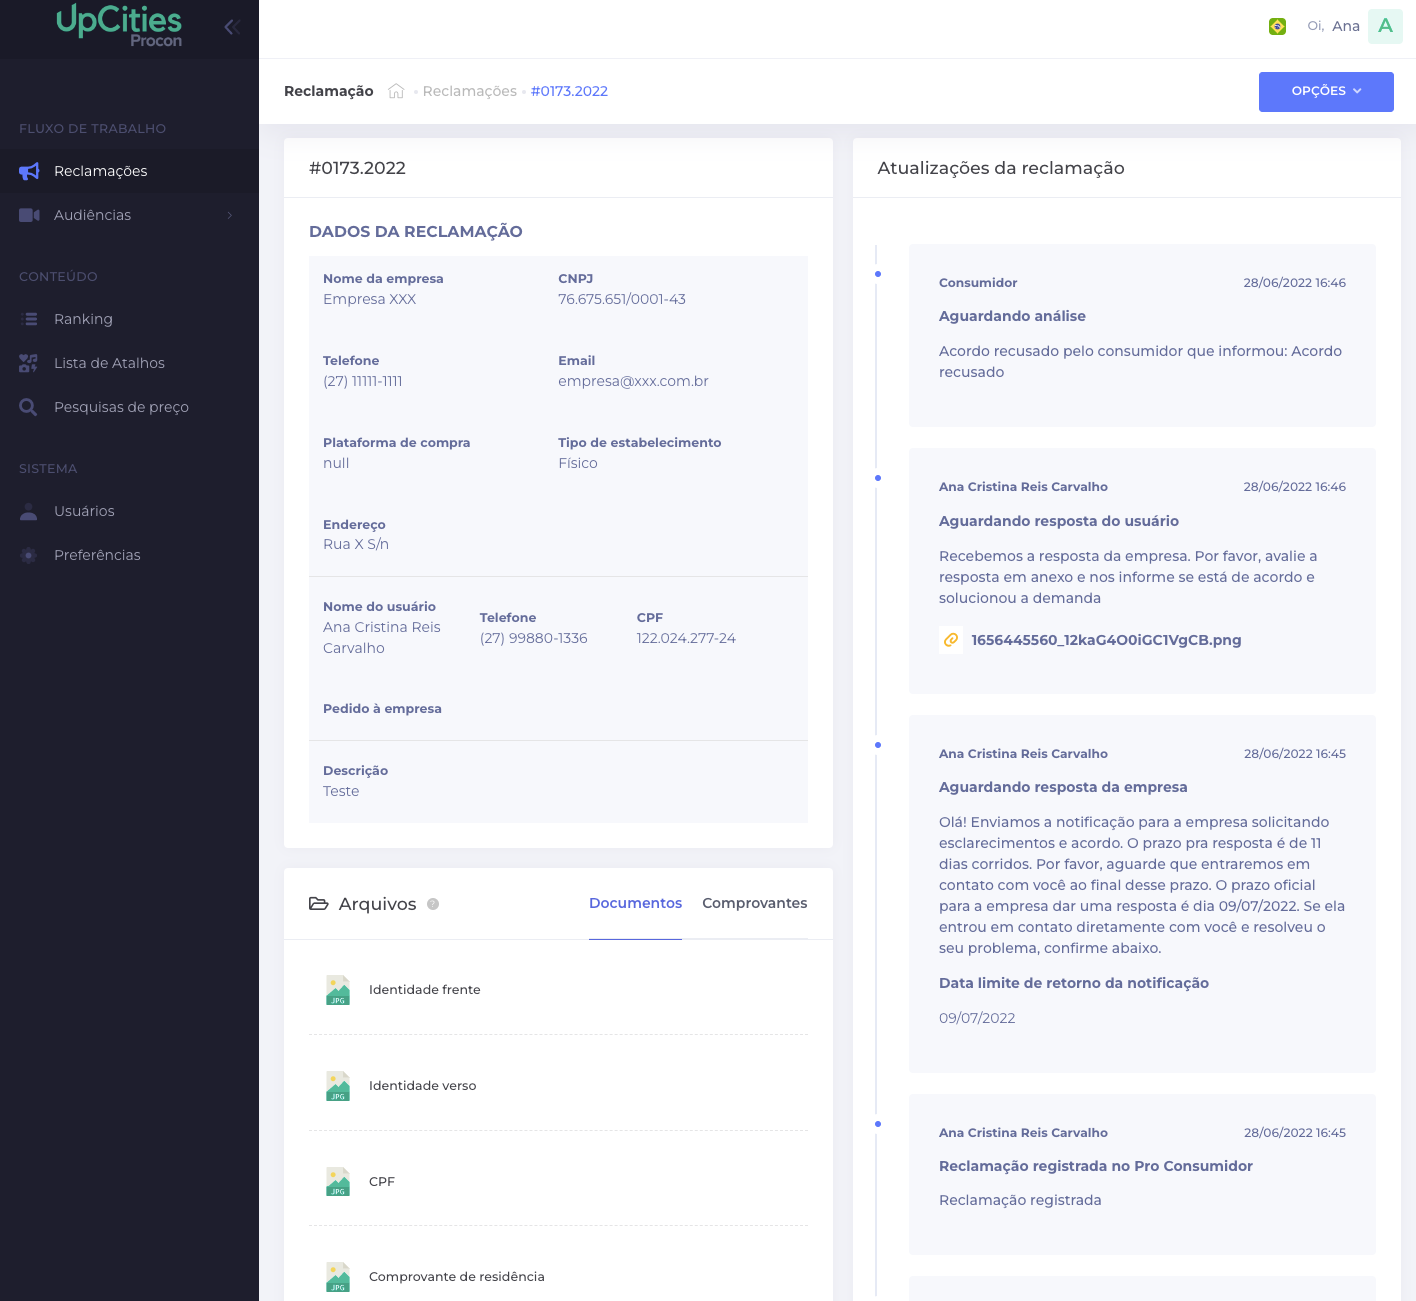Click the magnifier icon beside Pesquisas de preço
Viewport: 1416px width, 1301px height.
[29, 407]
